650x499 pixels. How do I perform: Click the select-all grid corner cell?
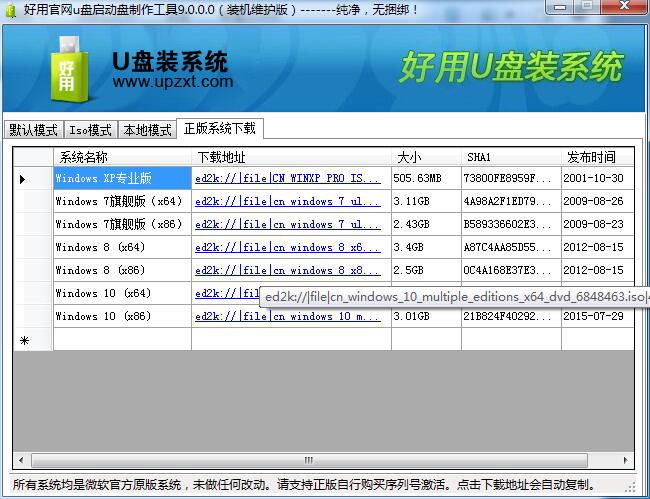click(33, 157)
